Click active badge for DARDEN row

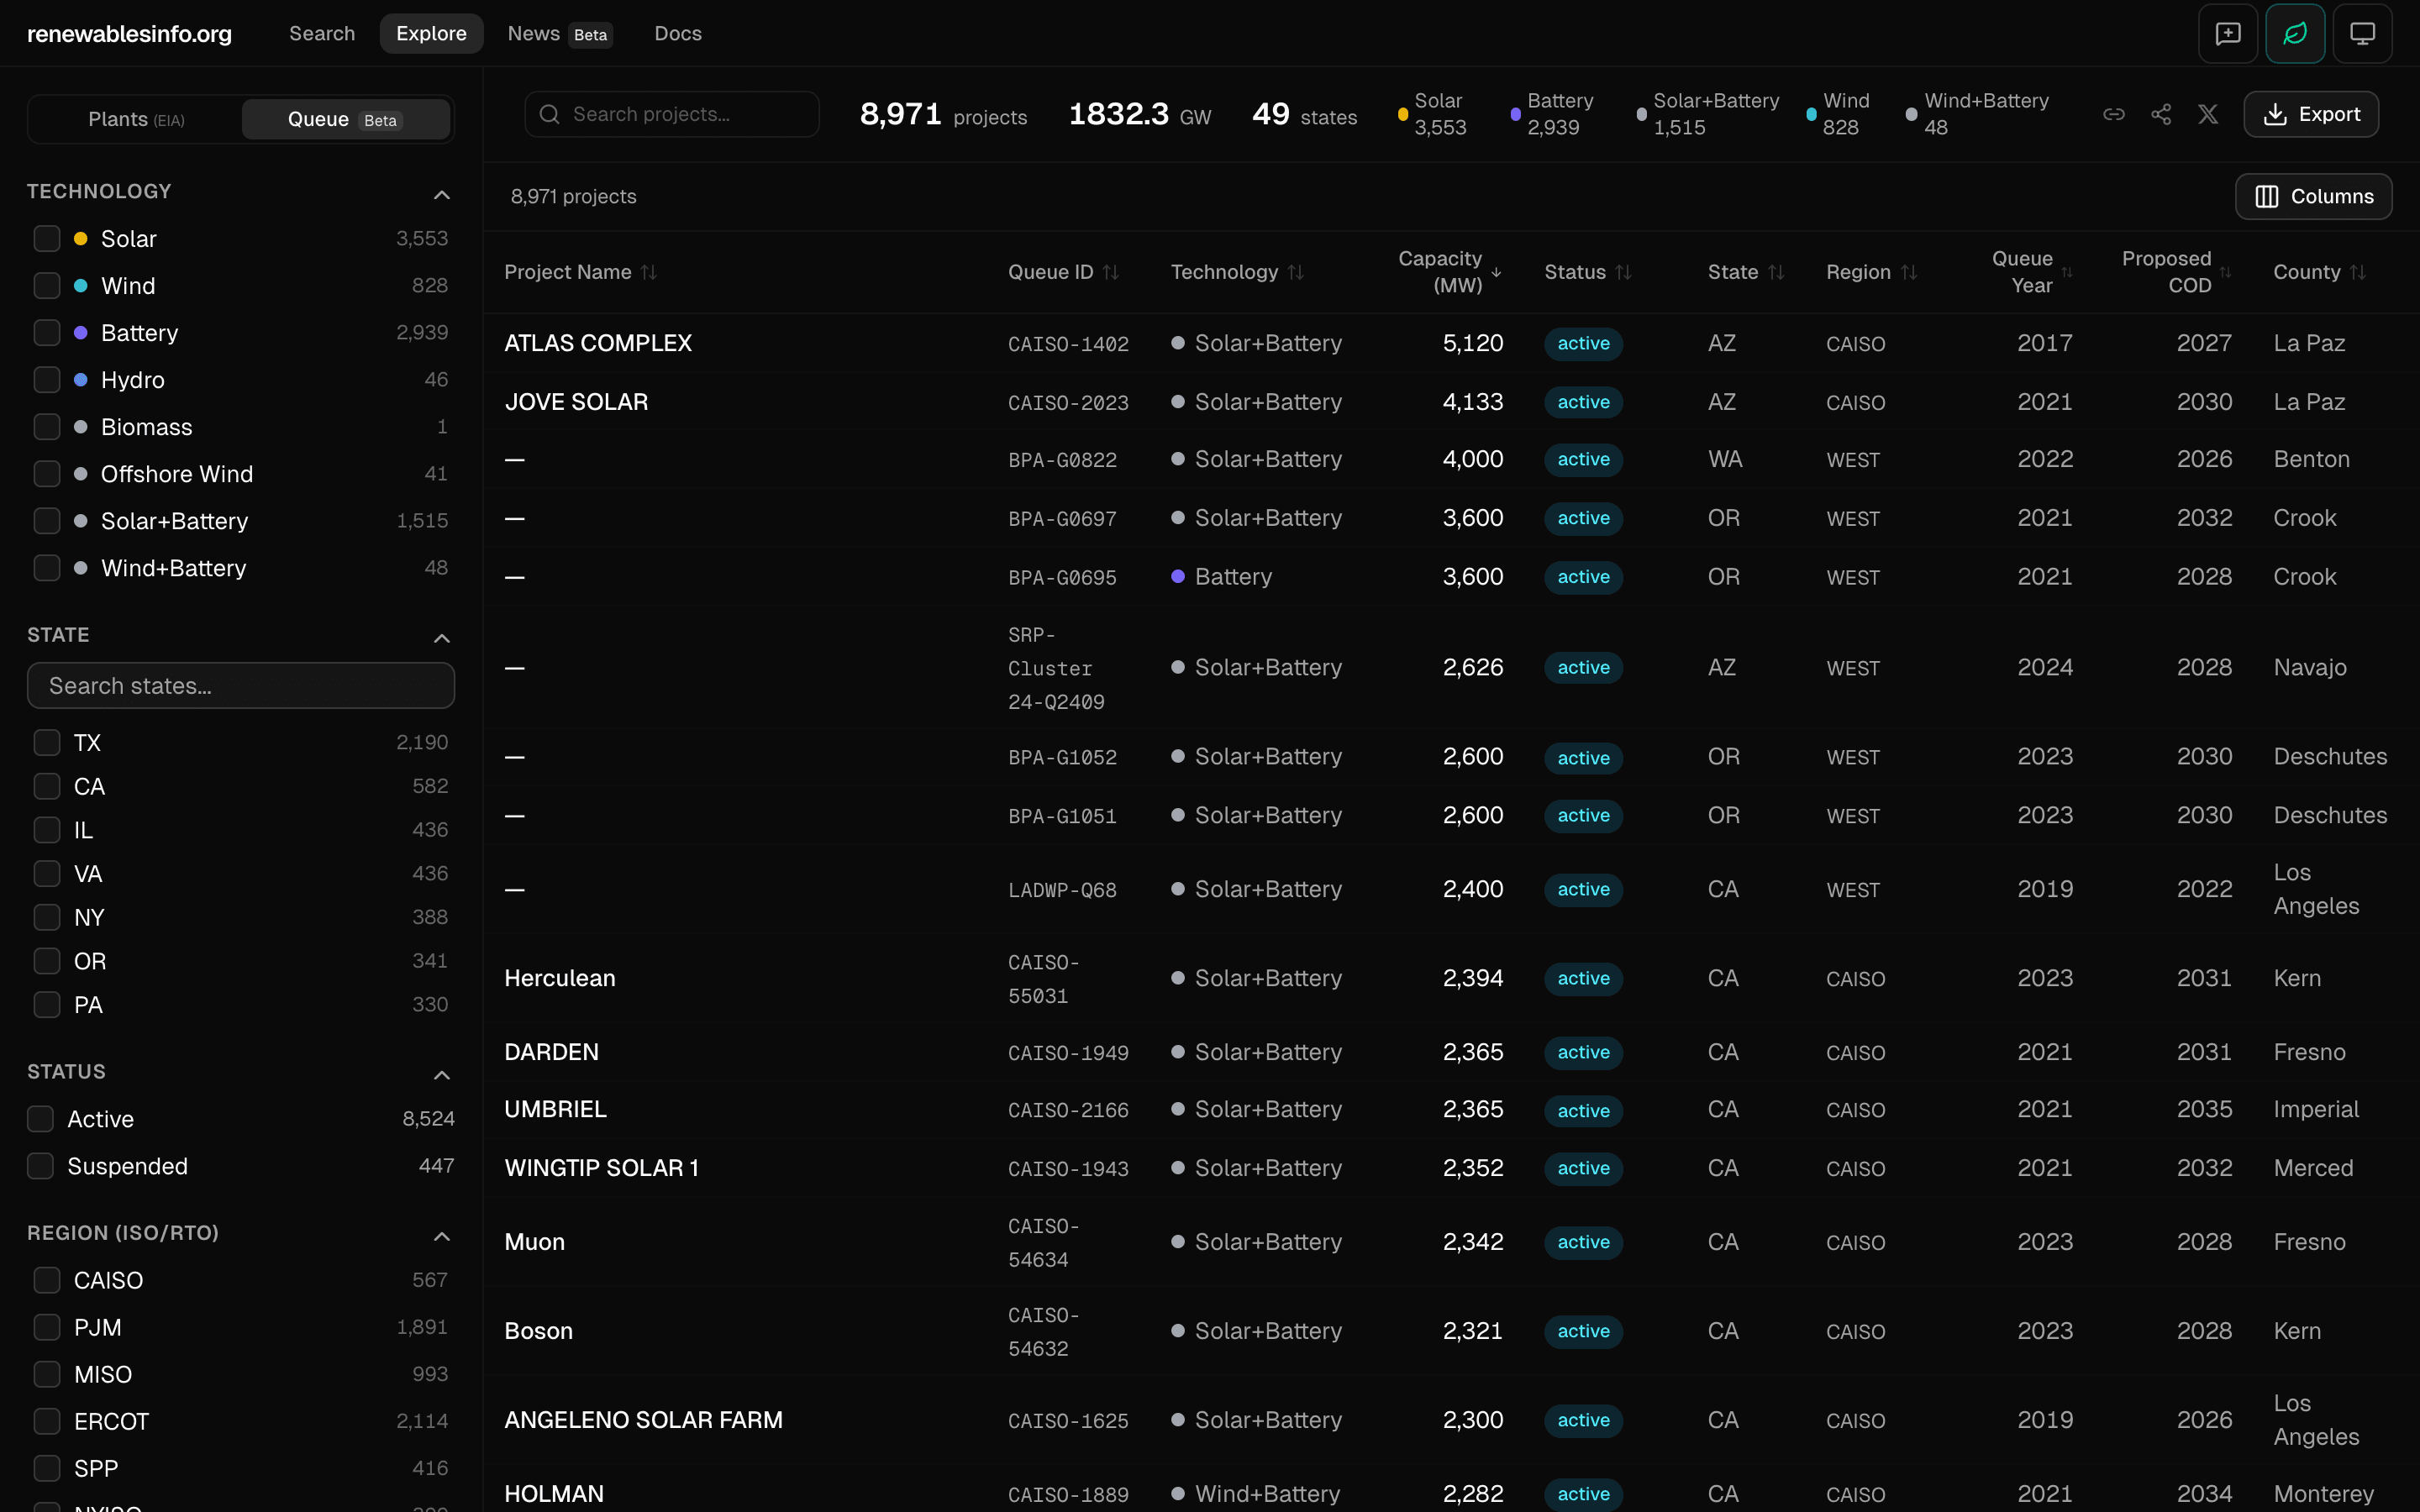(1583, 1052)
